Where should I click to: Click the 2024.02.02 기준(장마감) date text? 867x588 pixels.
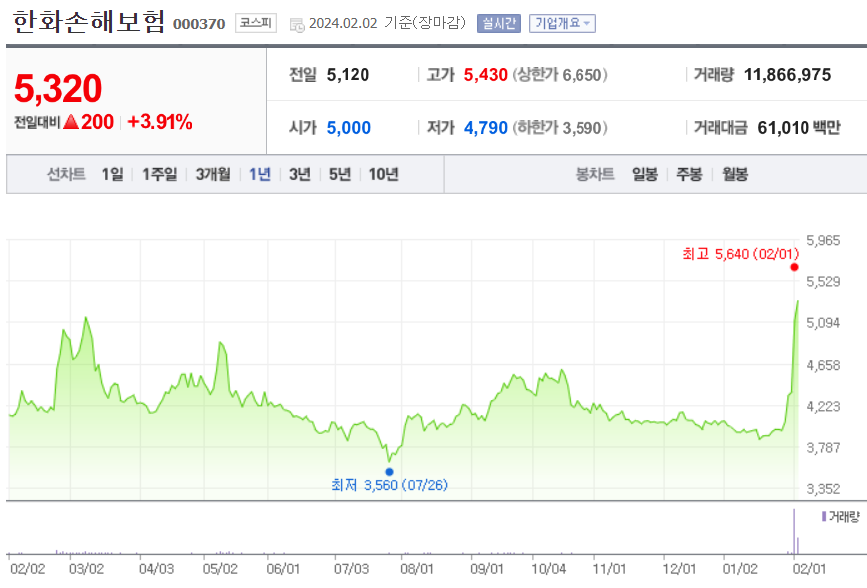387,23
